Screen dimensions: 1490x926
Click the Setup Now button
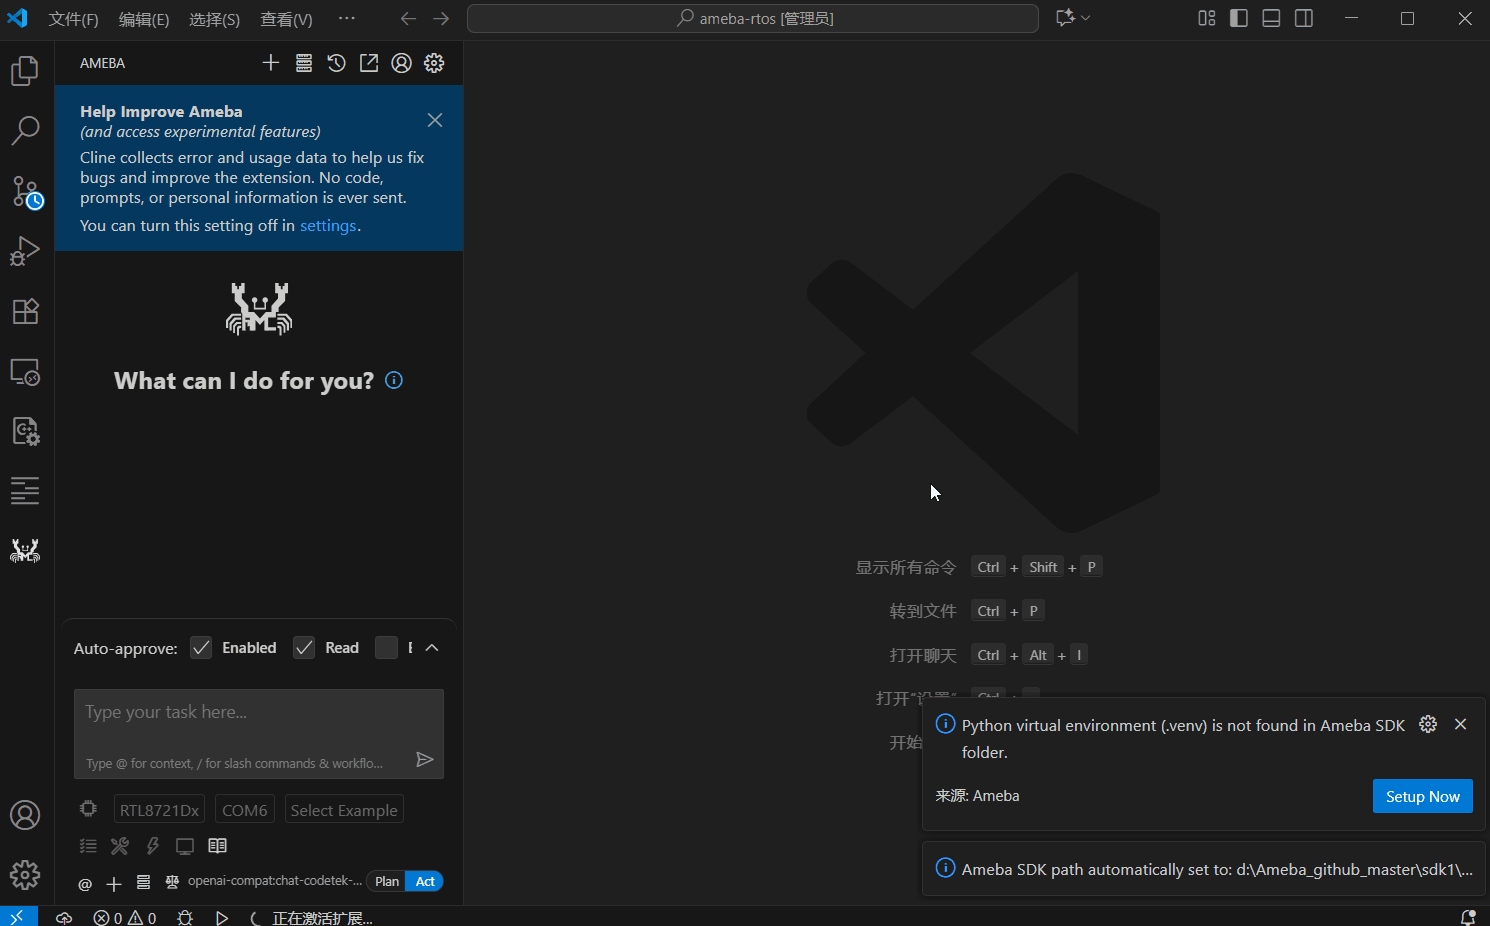pos(1422,796)
